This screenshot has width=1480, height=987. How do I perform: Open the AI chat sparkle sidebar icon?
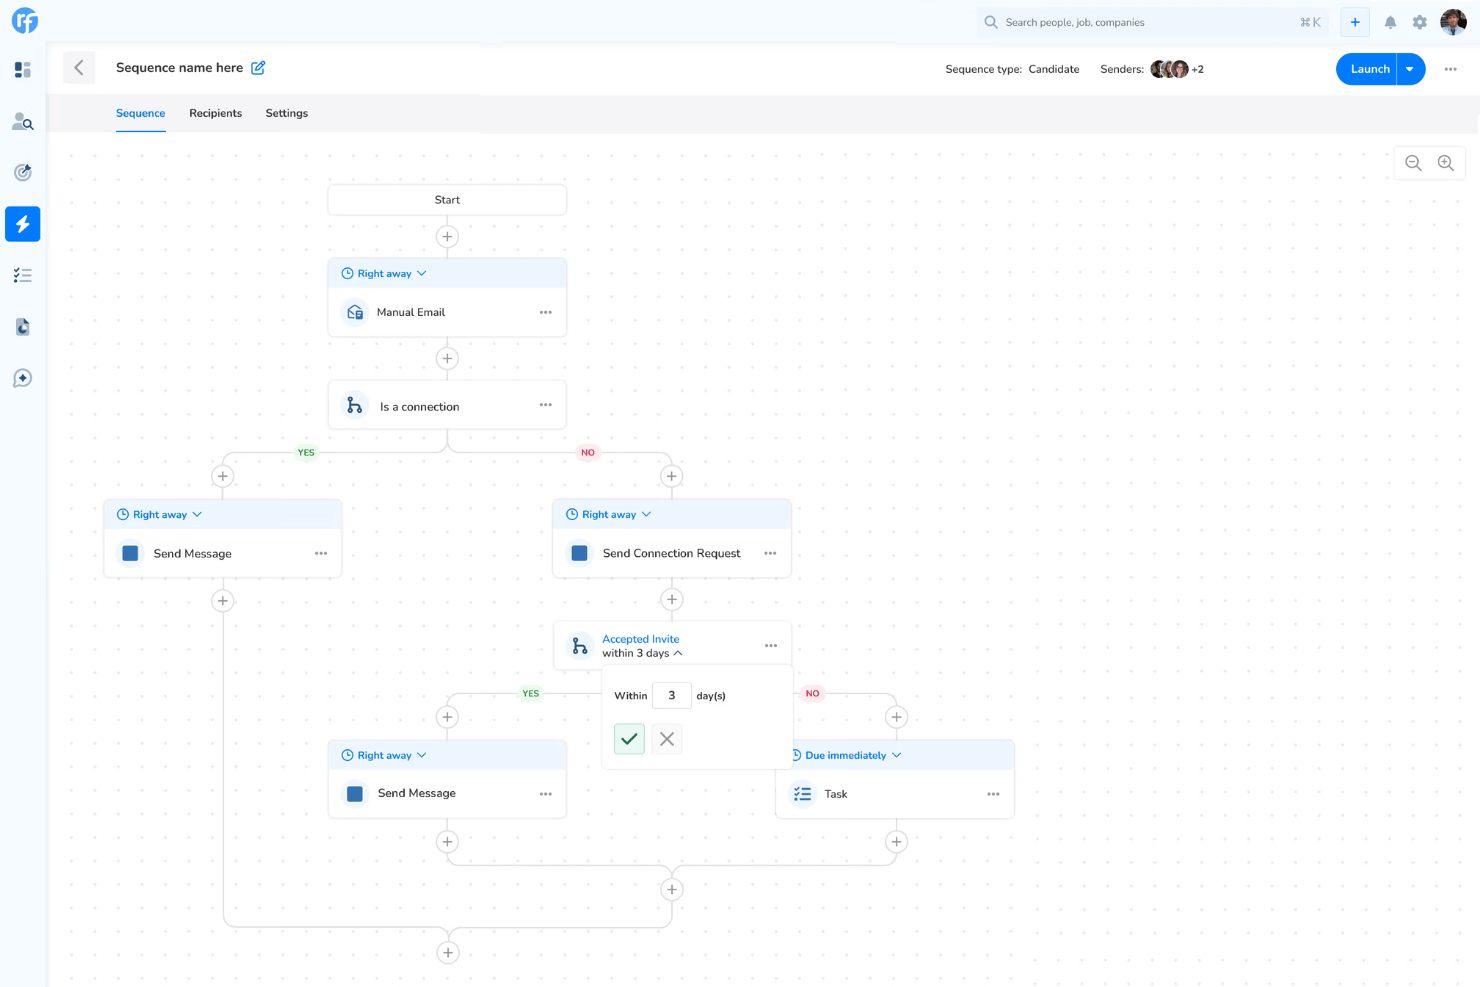(22, 378)
